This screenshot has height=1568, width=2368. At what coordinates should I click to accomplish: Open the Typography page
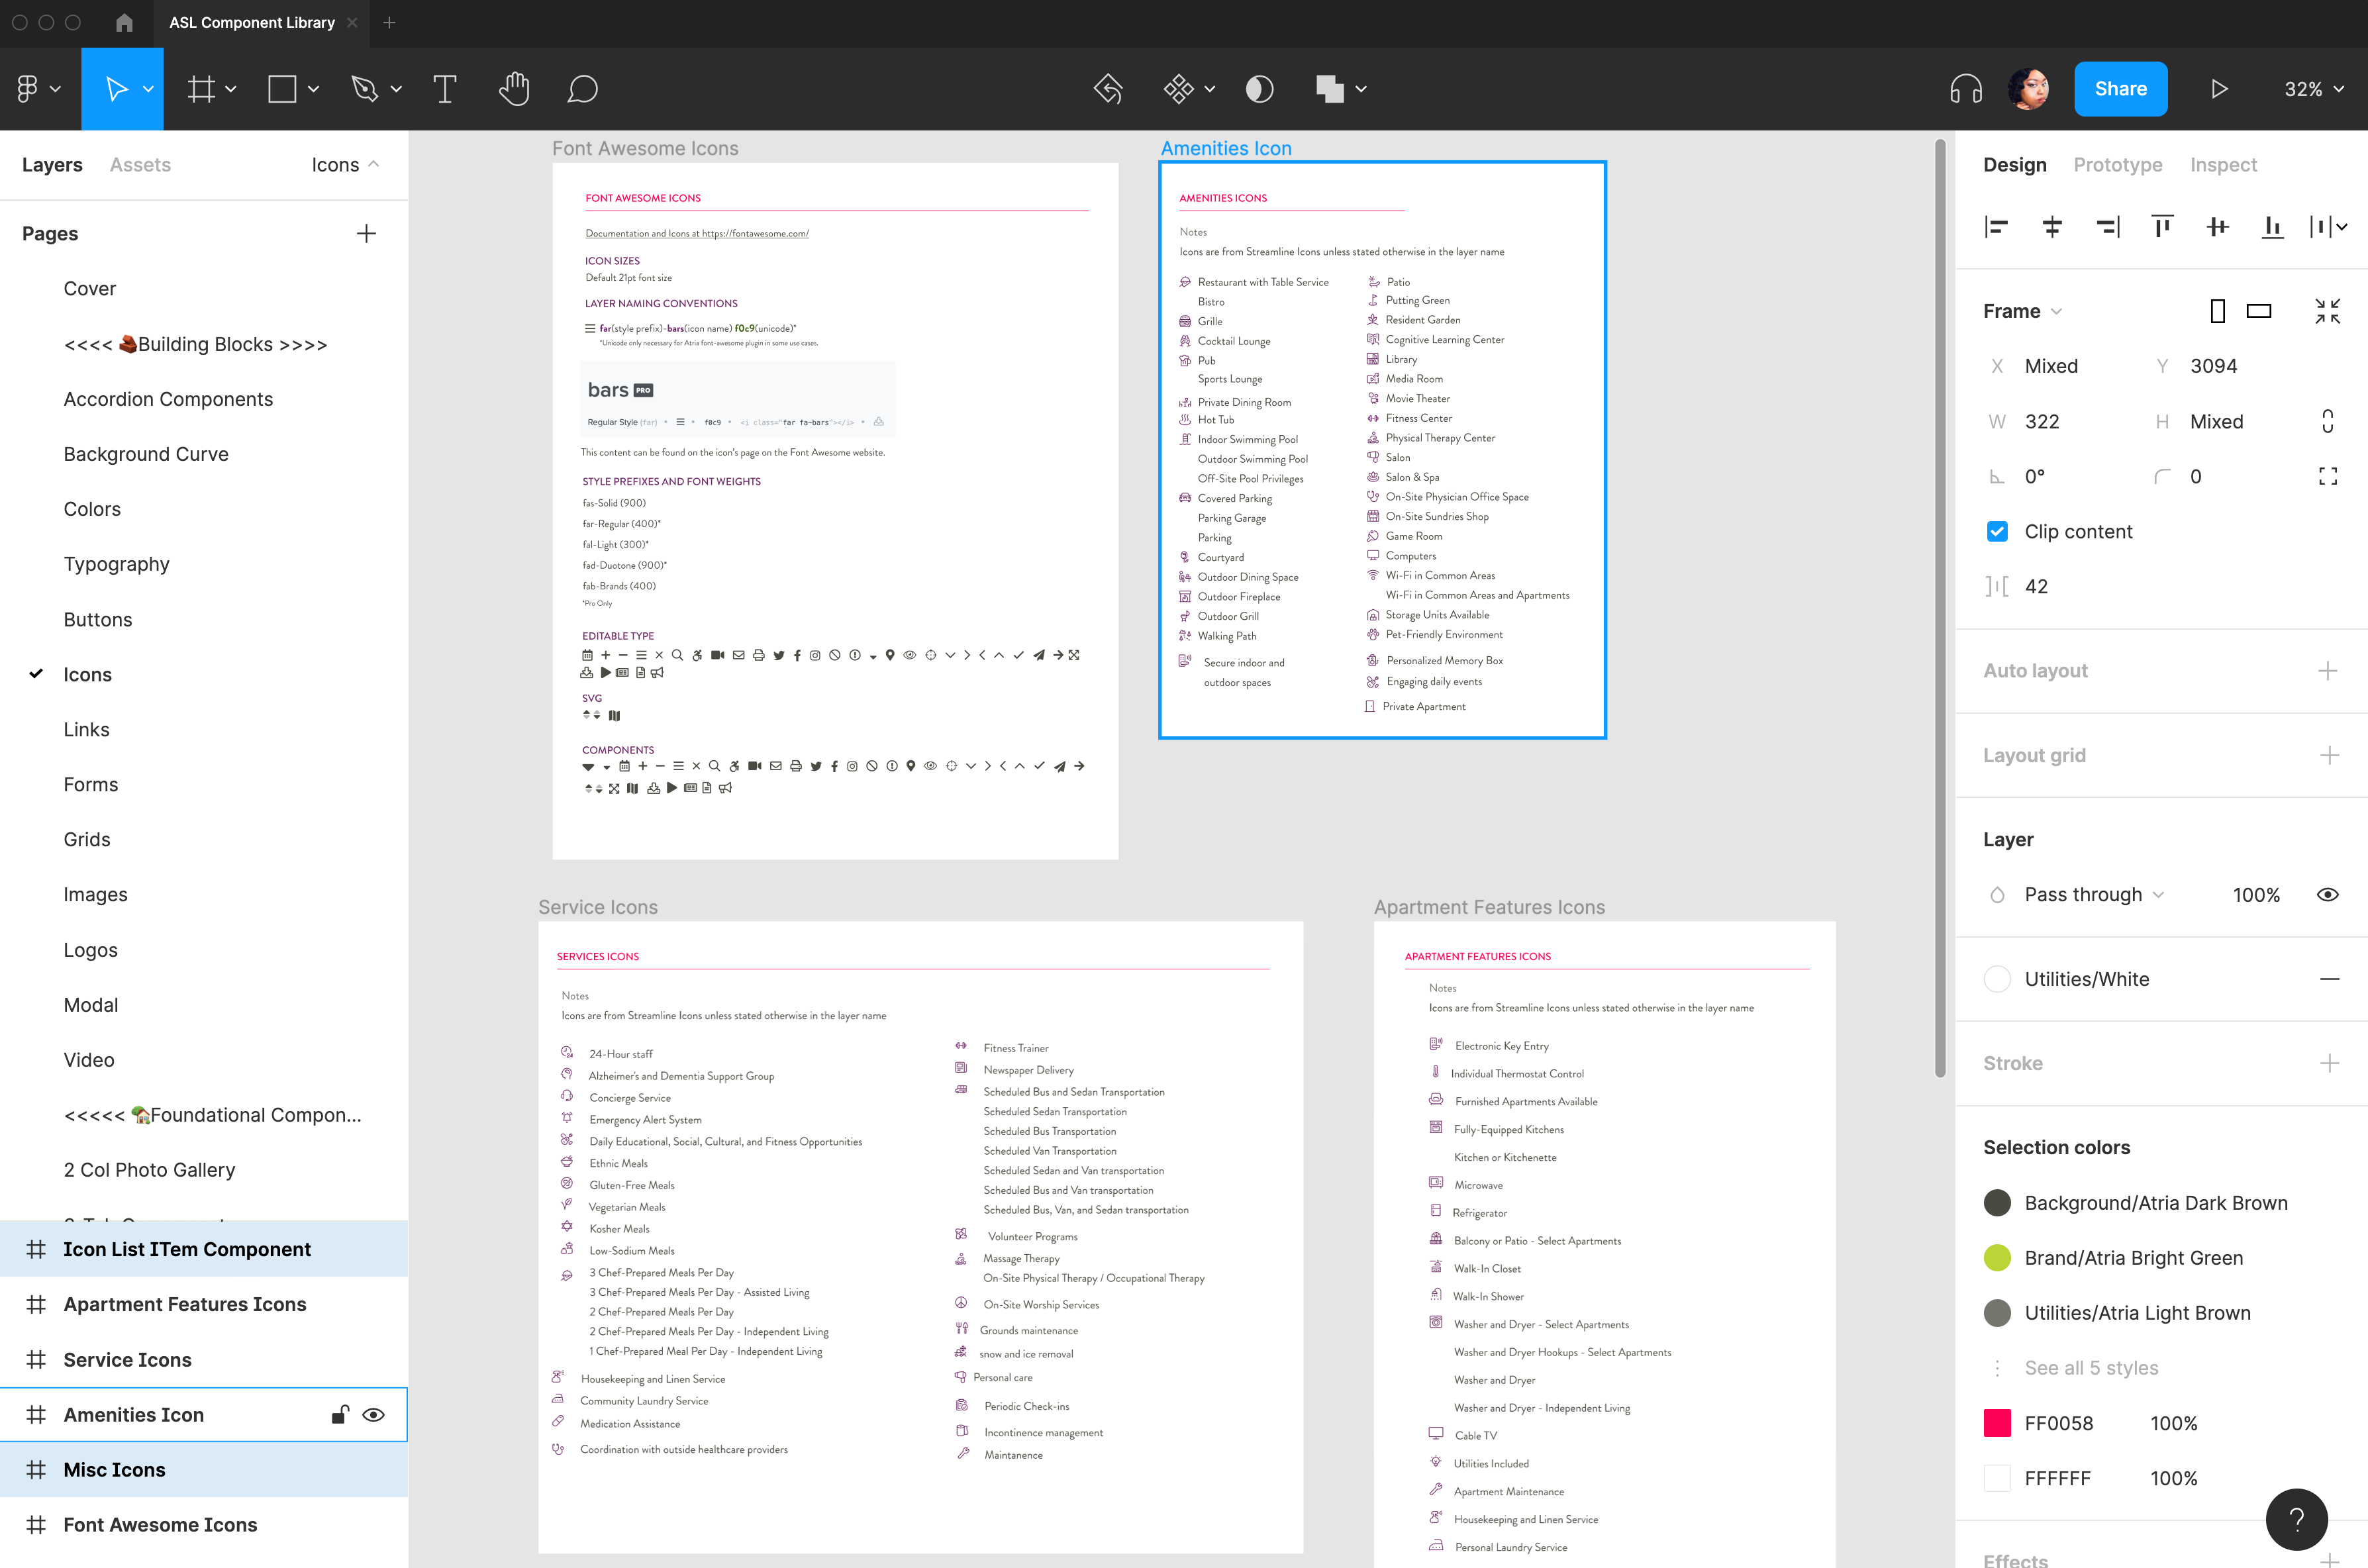(x=116, y=564)
